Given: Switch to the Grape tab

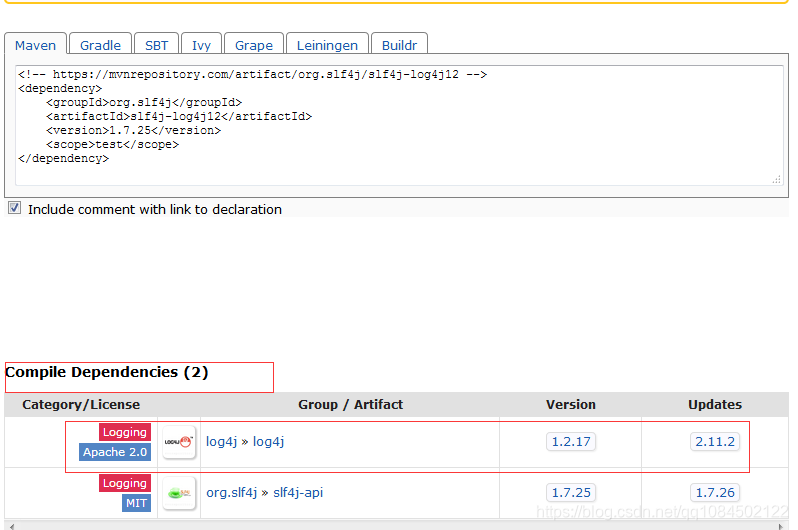Looking at the screenshot, I should click(254, 45).
